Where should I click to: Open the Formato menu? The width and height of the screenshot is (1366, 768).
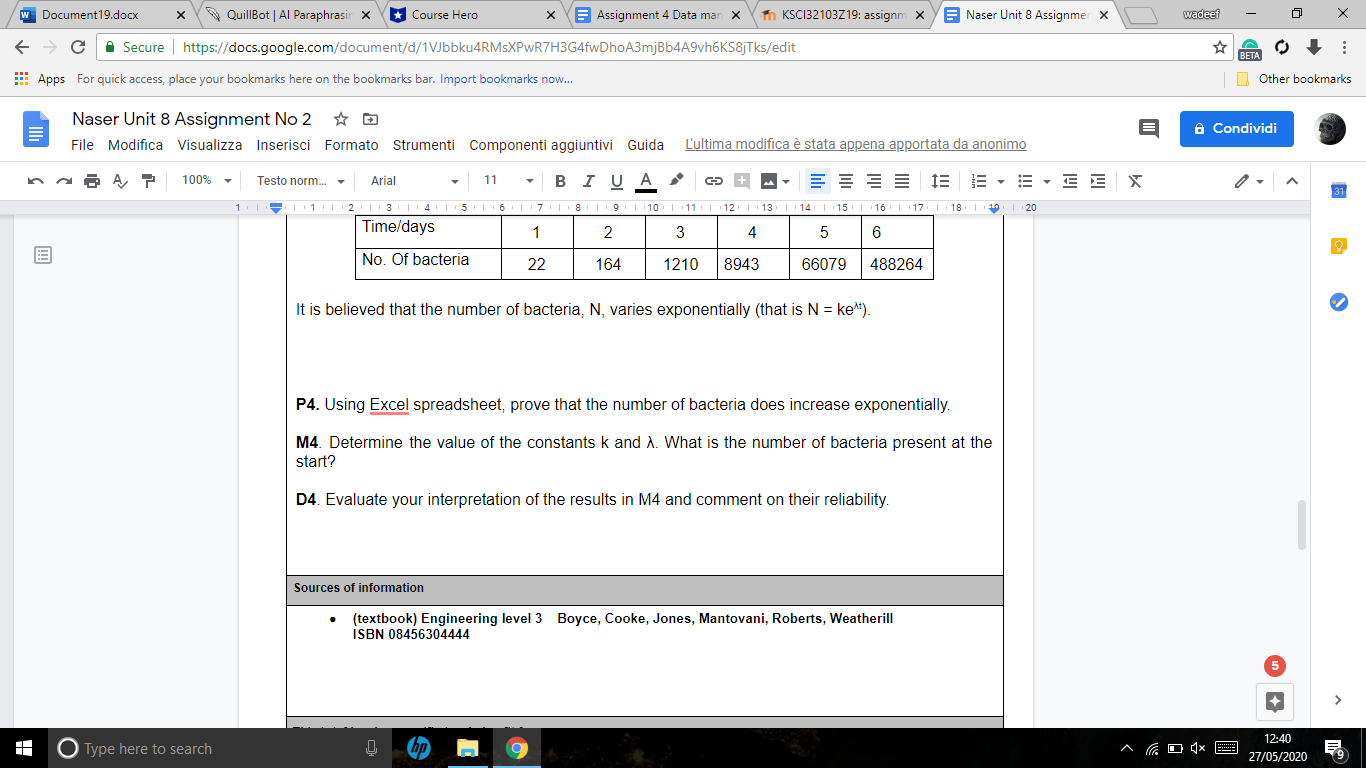[352, 145]
